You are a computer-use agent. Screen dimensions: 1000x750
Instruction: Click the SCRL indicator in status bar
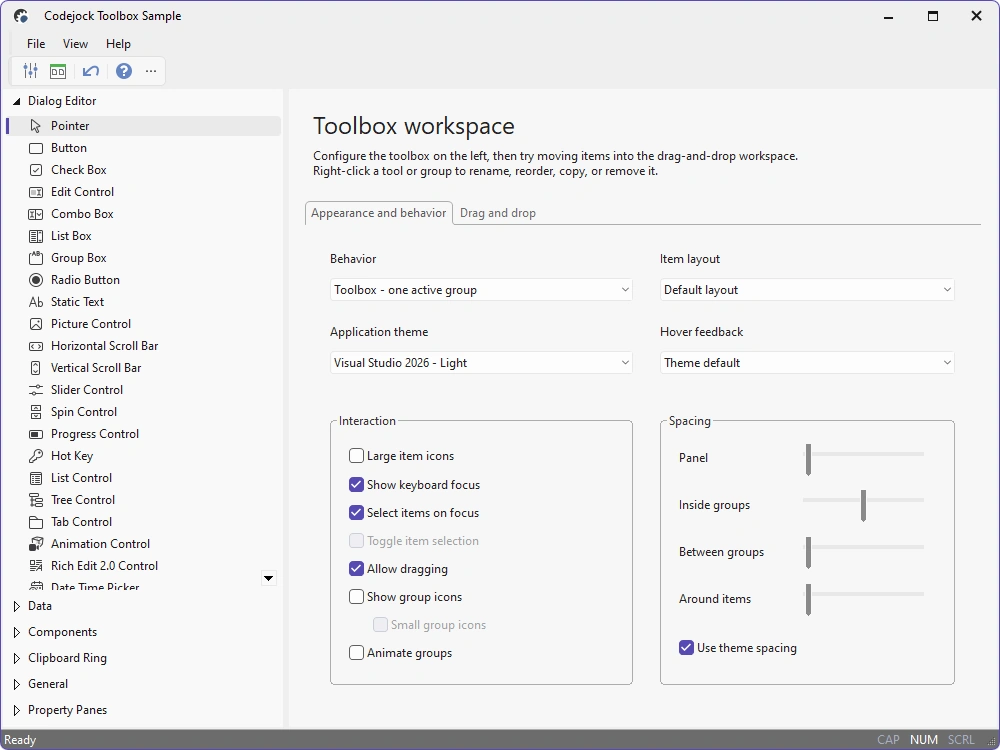961,740
